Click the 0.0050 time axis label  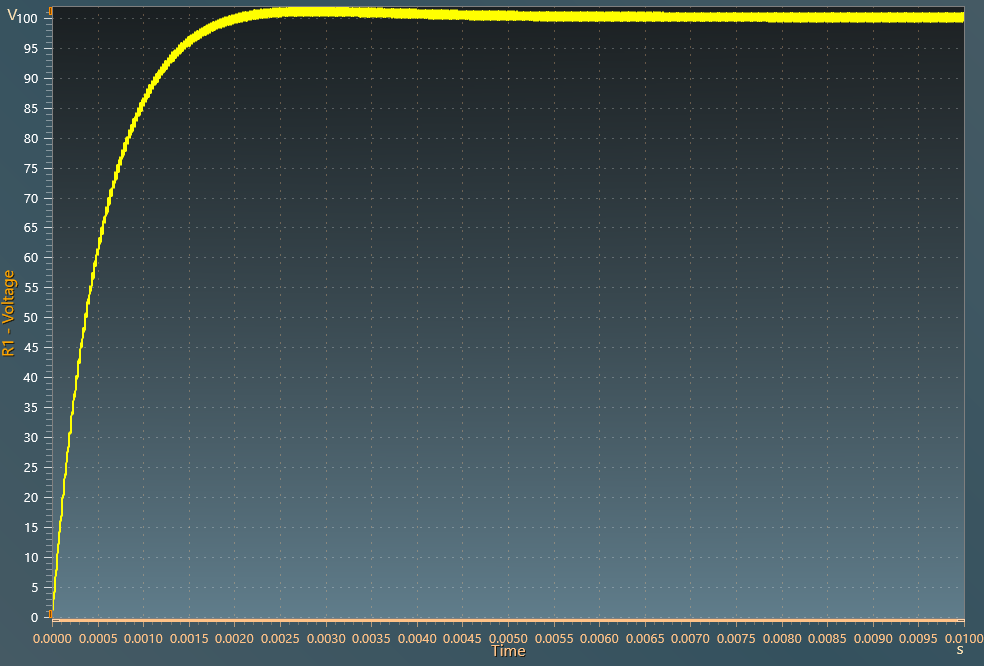(508, 637)
